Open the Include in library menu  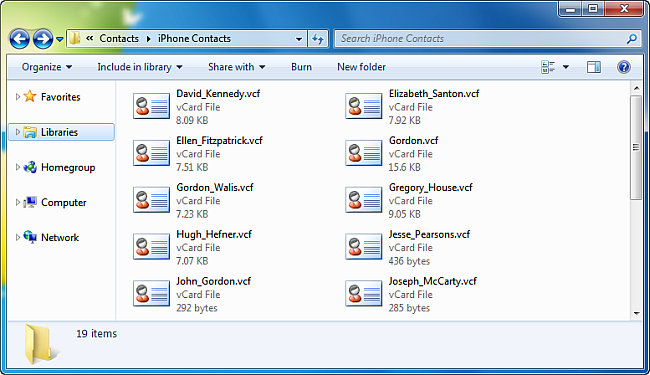[140, 67]
